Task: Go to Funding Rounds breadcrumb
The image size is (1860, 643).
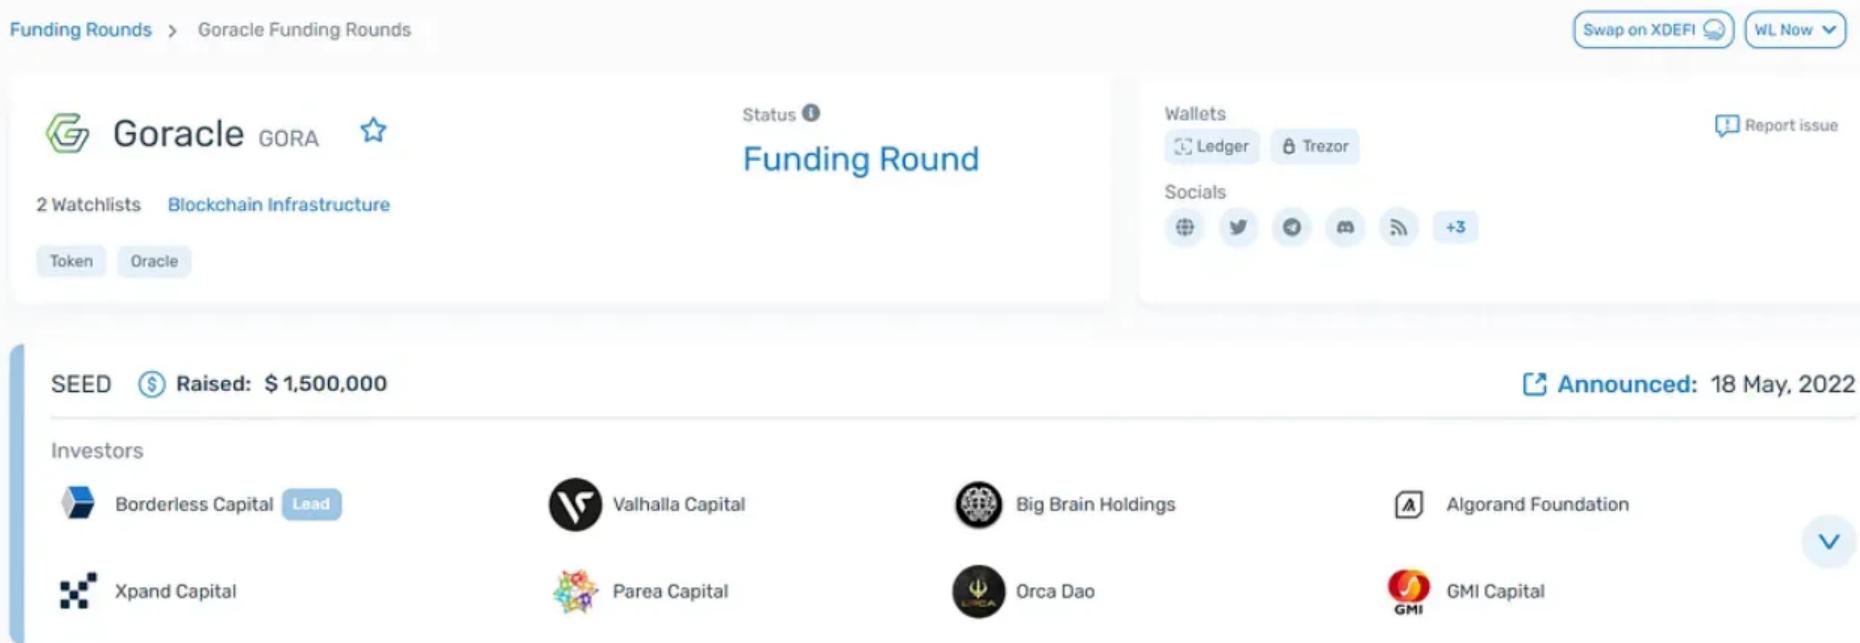Action: pyautogui.click(x=81, y=30)
